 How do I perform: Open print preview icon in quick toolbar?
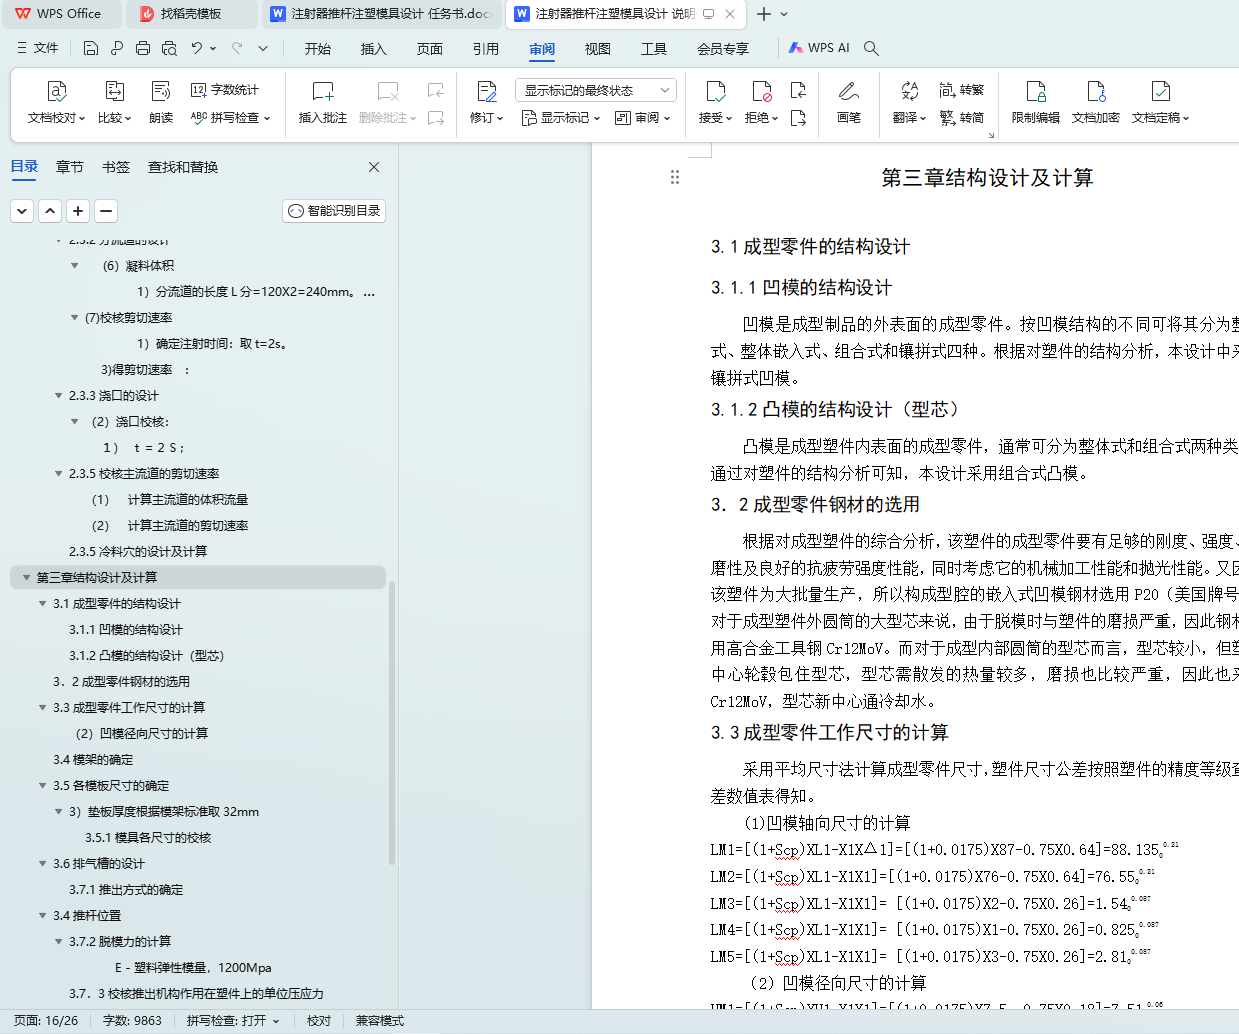(169, 48)
